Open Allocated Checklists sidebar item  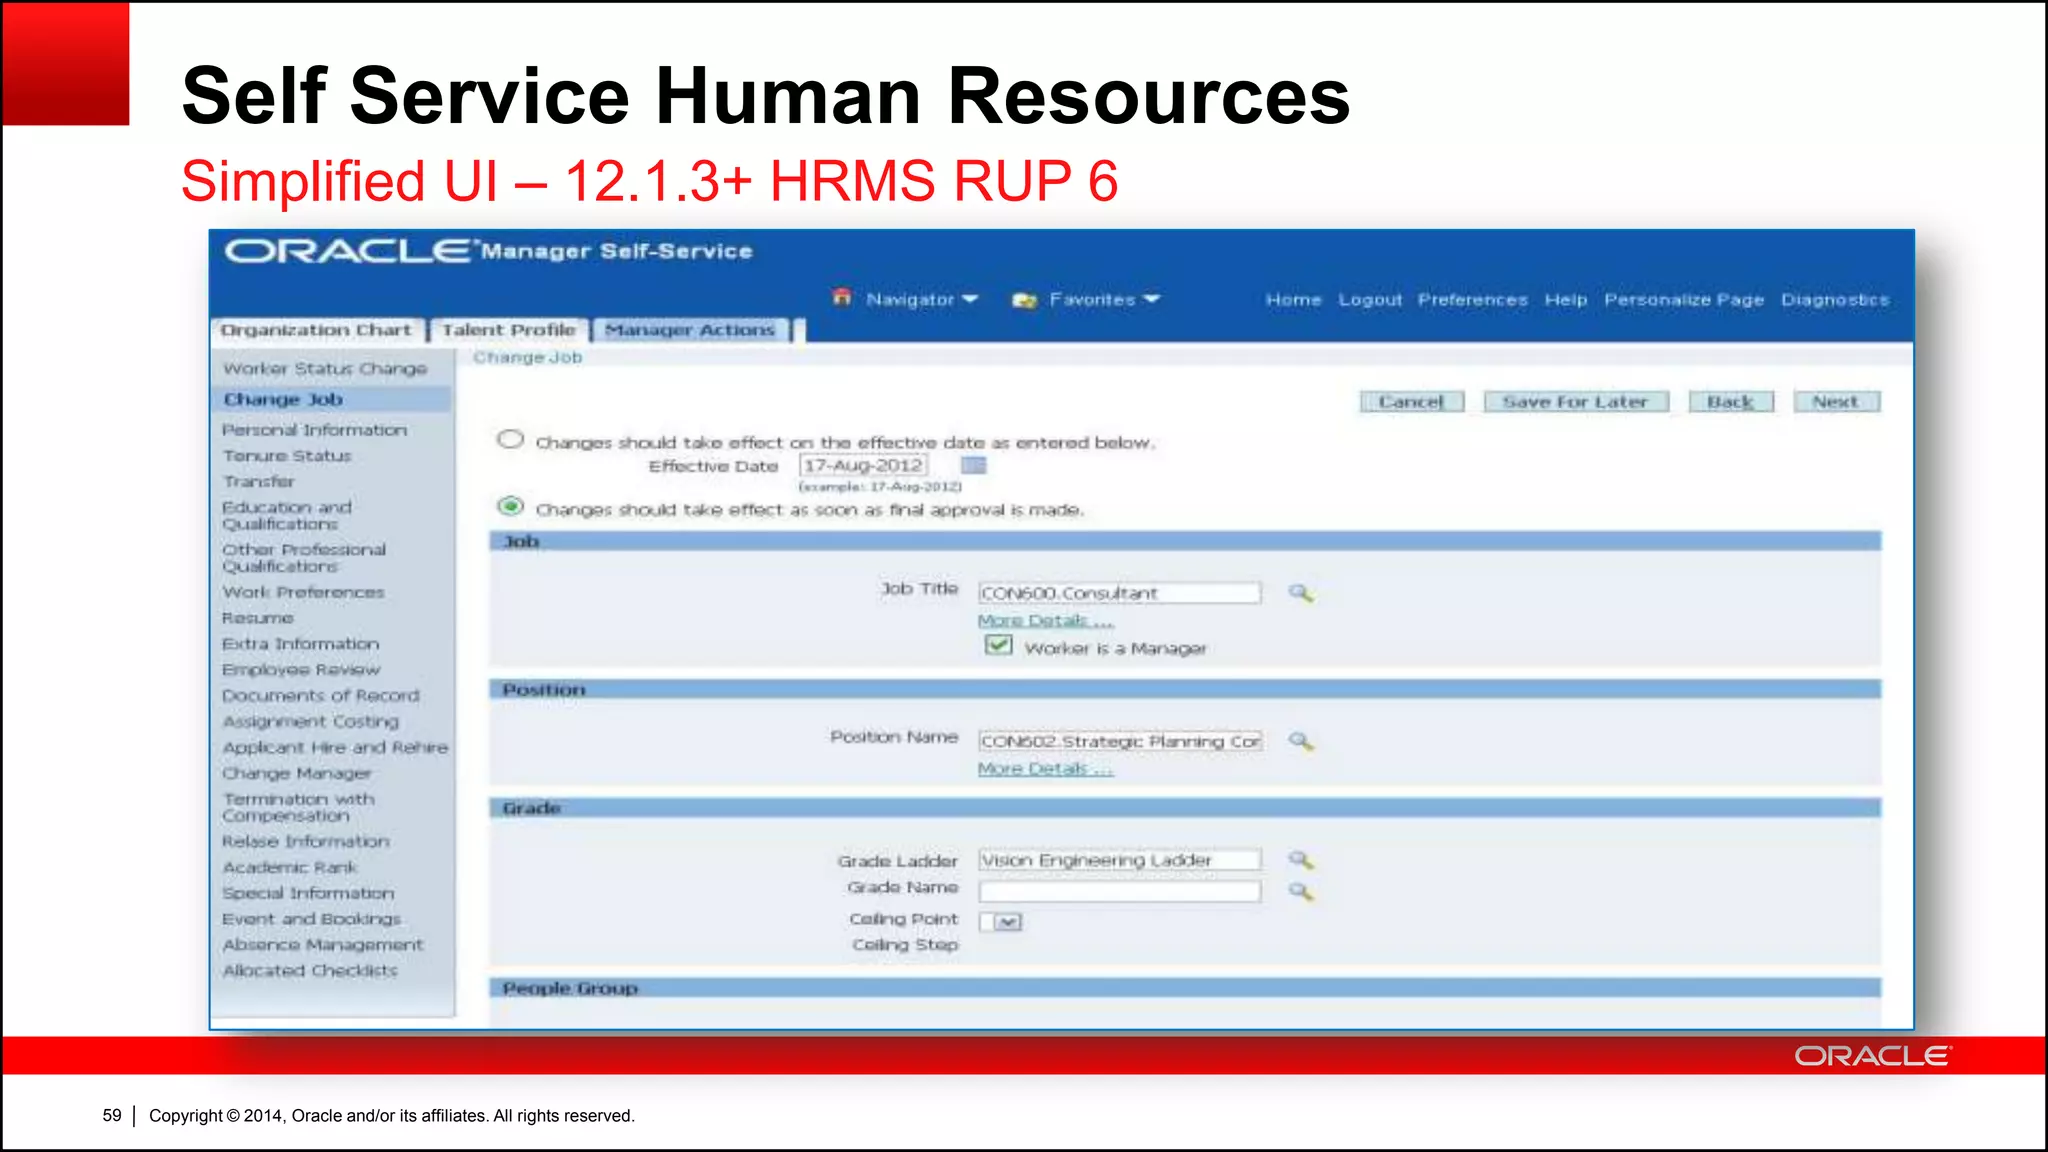click(x=310, y=971)
